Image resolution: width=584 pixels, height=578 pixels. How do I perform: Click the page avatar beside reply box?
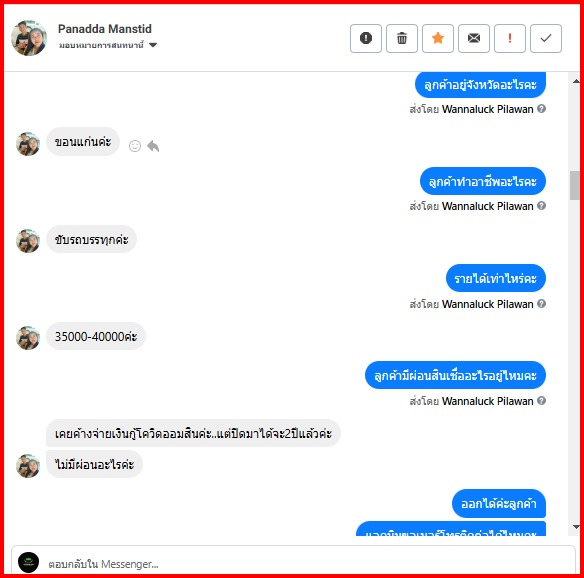point(28,562)
